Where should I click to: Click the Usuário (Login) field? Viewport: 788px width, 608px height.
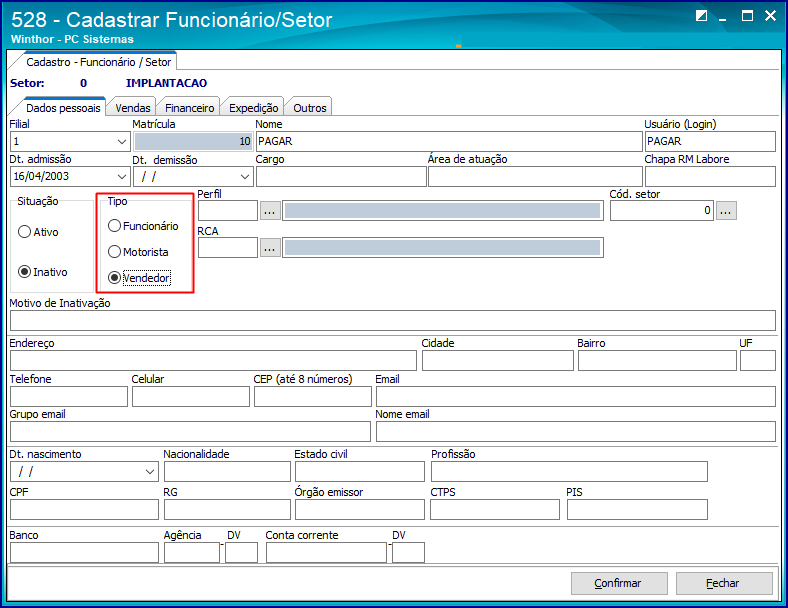[x=710, y=142]
